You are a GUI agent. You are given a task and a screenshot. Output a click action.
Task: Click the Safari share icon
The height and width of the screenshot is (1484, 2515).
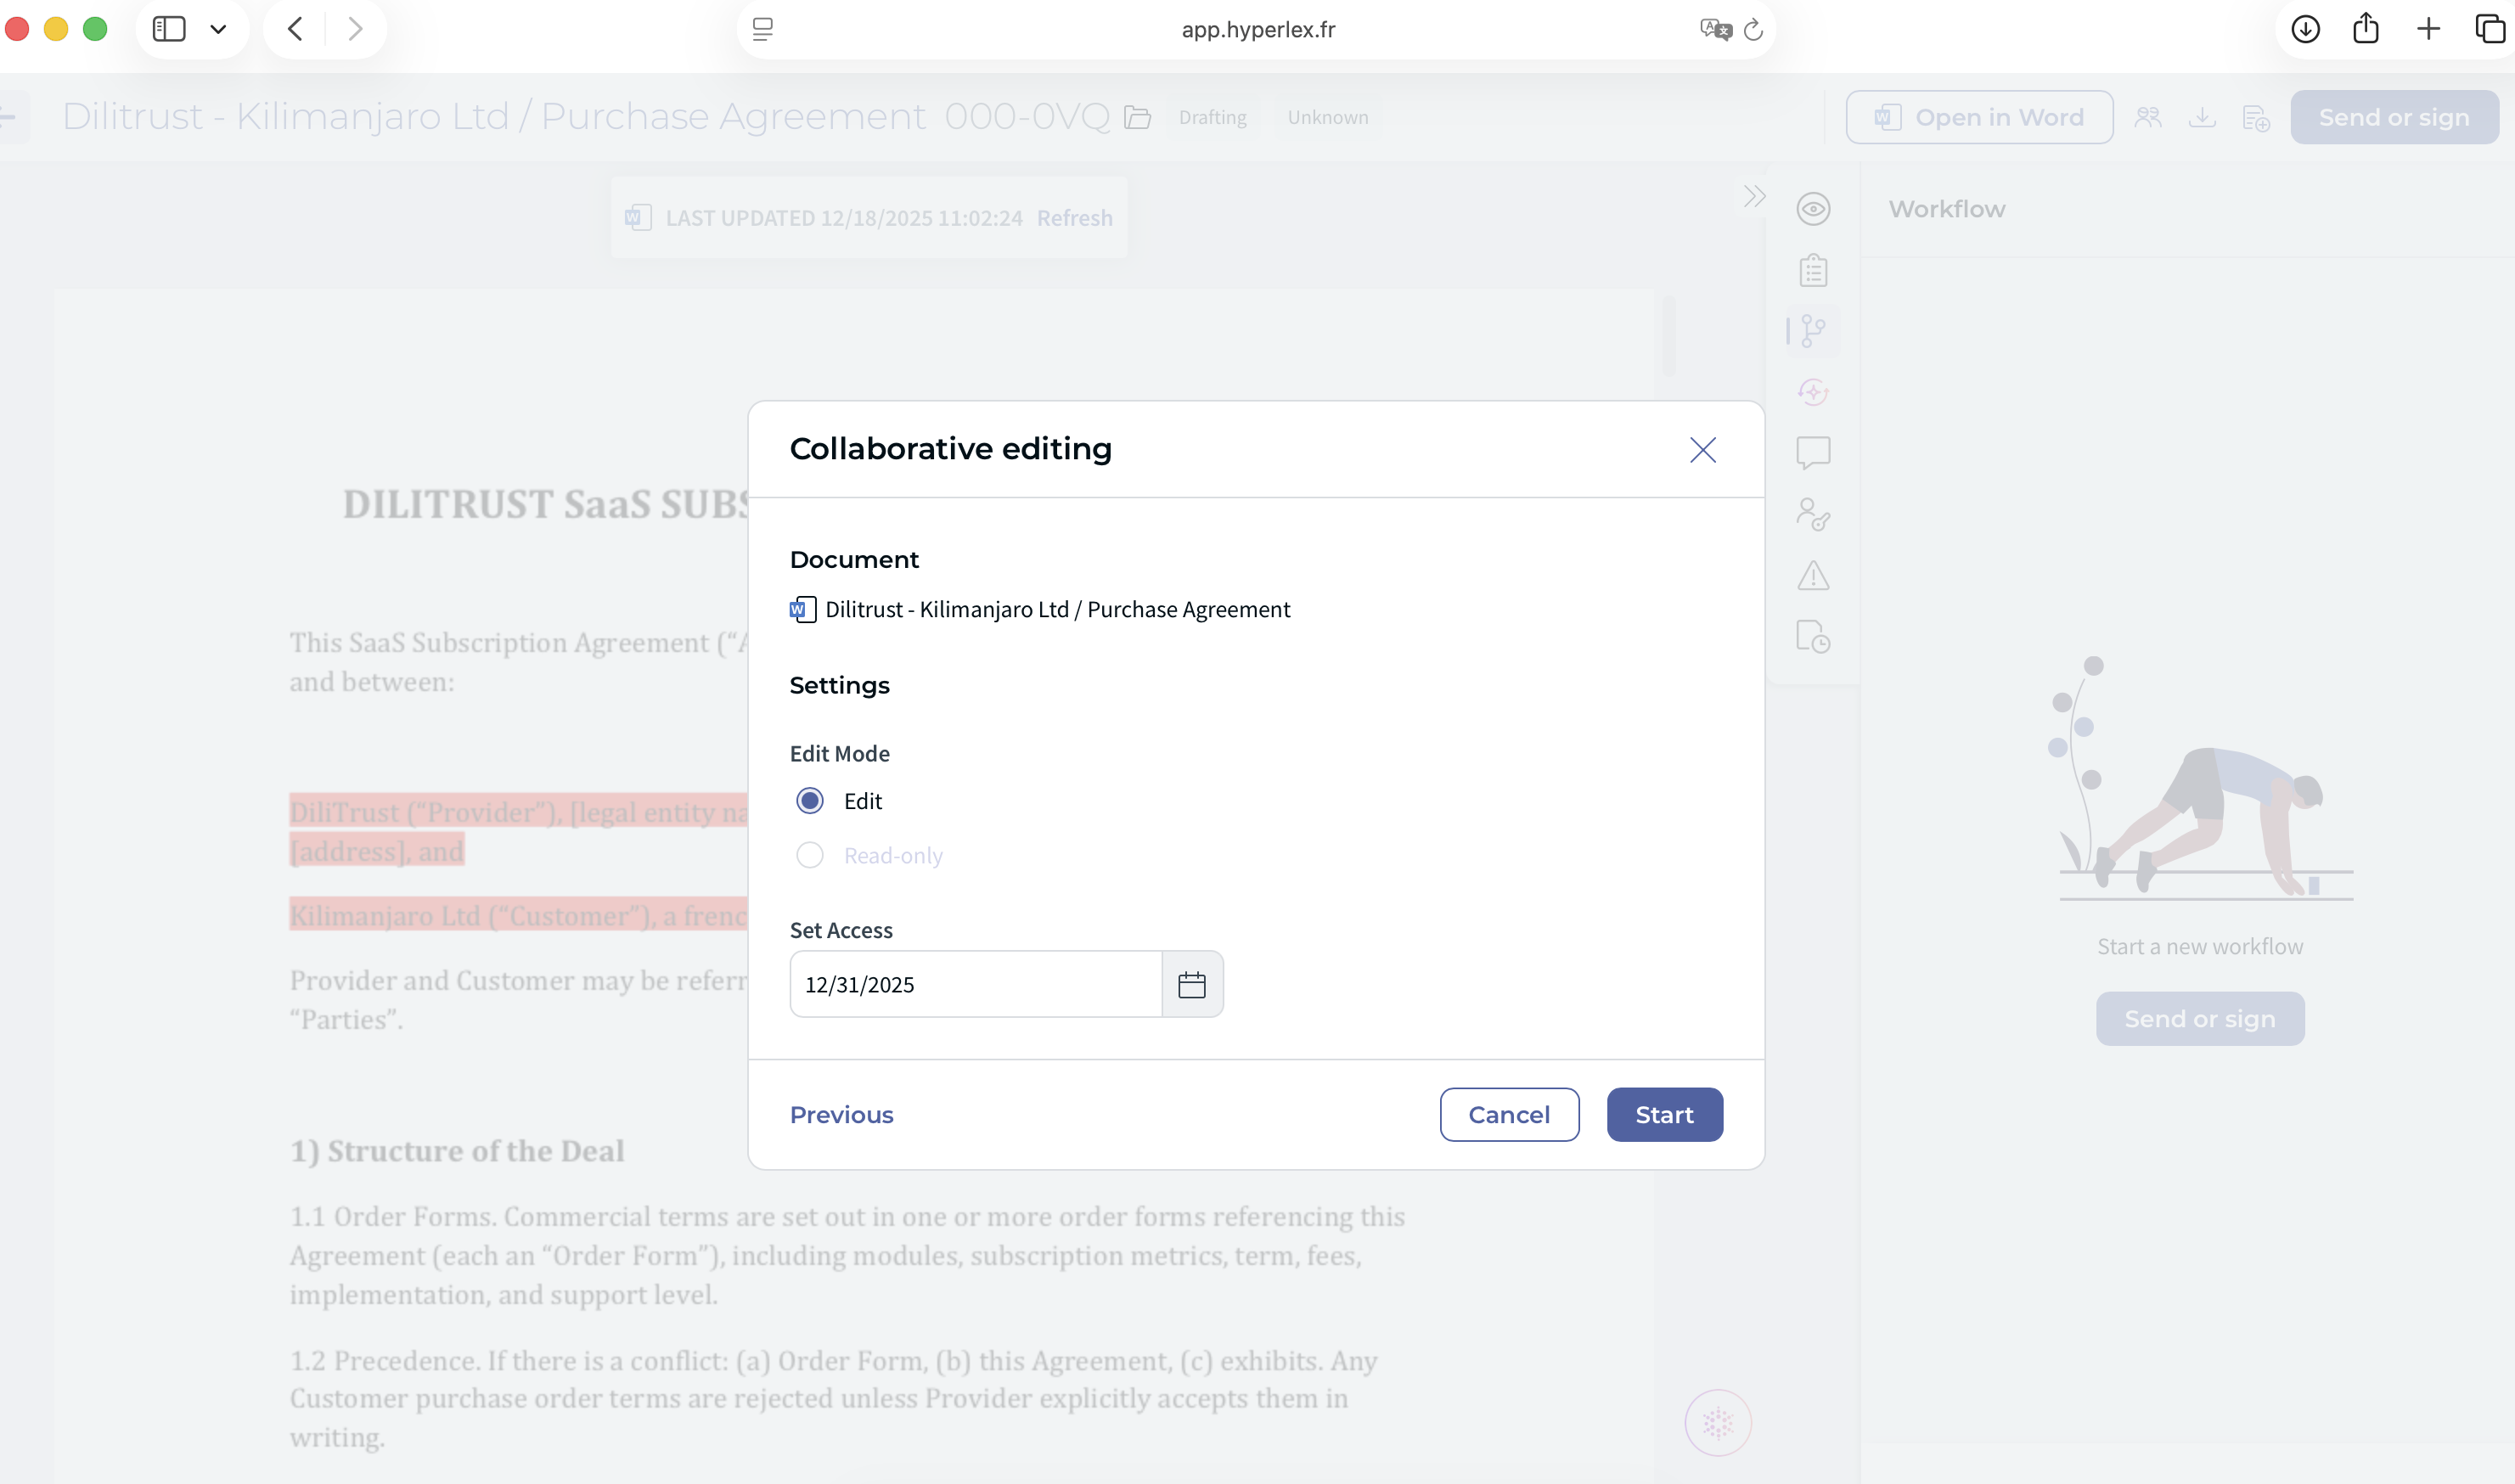coord(2365,29)
